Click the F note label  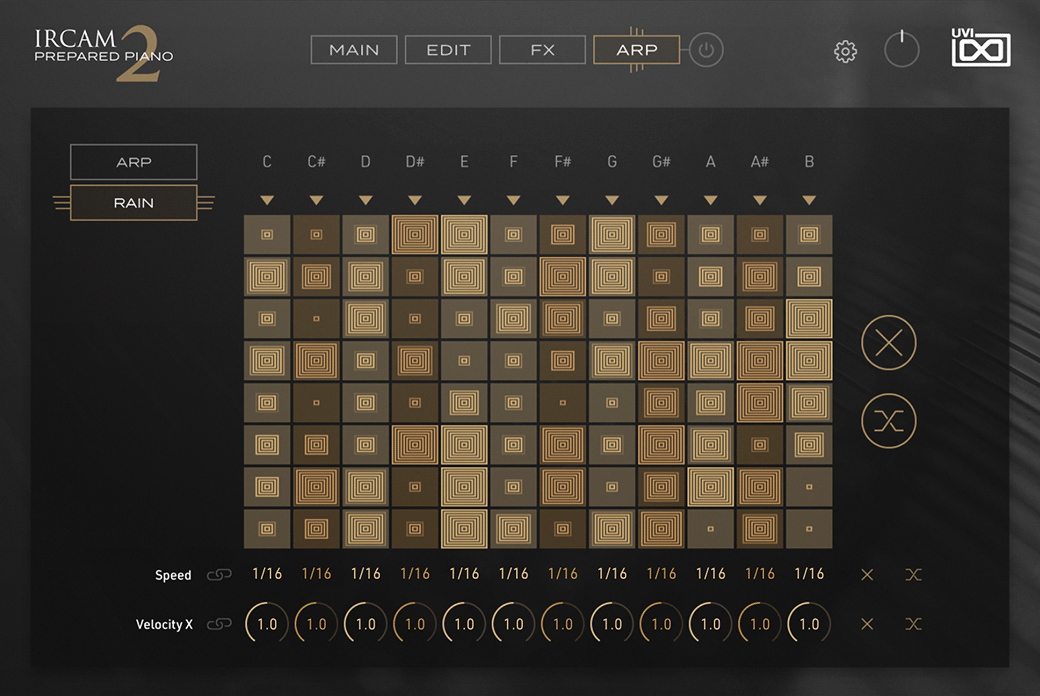click(513, 162)
